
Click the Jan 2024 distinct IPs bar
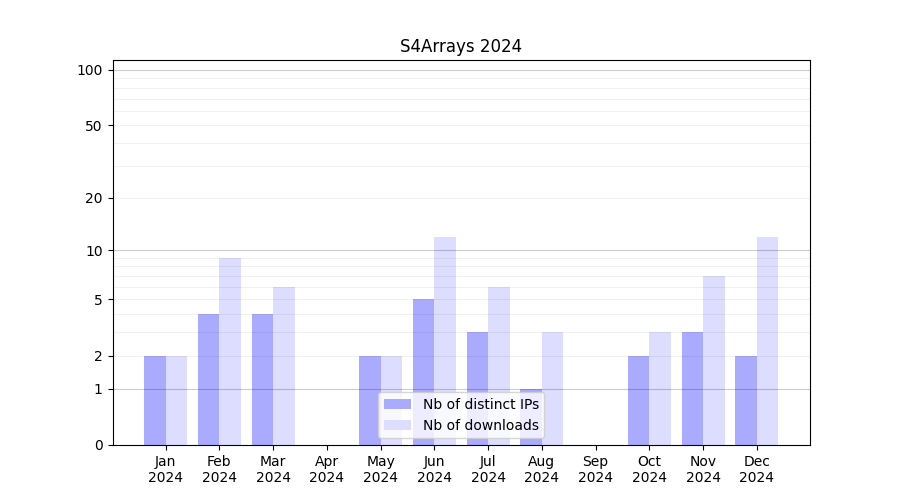(x=155, y=400)
